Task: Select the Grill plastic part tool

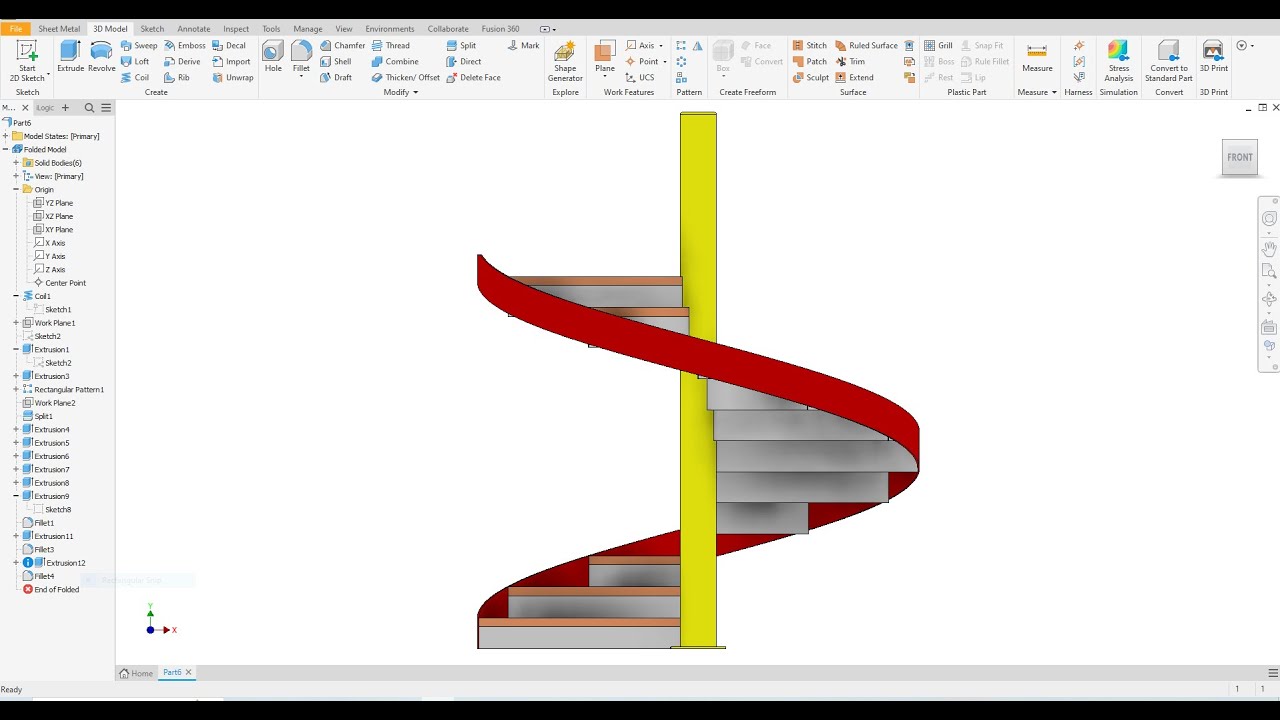Action: coord(938,45)
